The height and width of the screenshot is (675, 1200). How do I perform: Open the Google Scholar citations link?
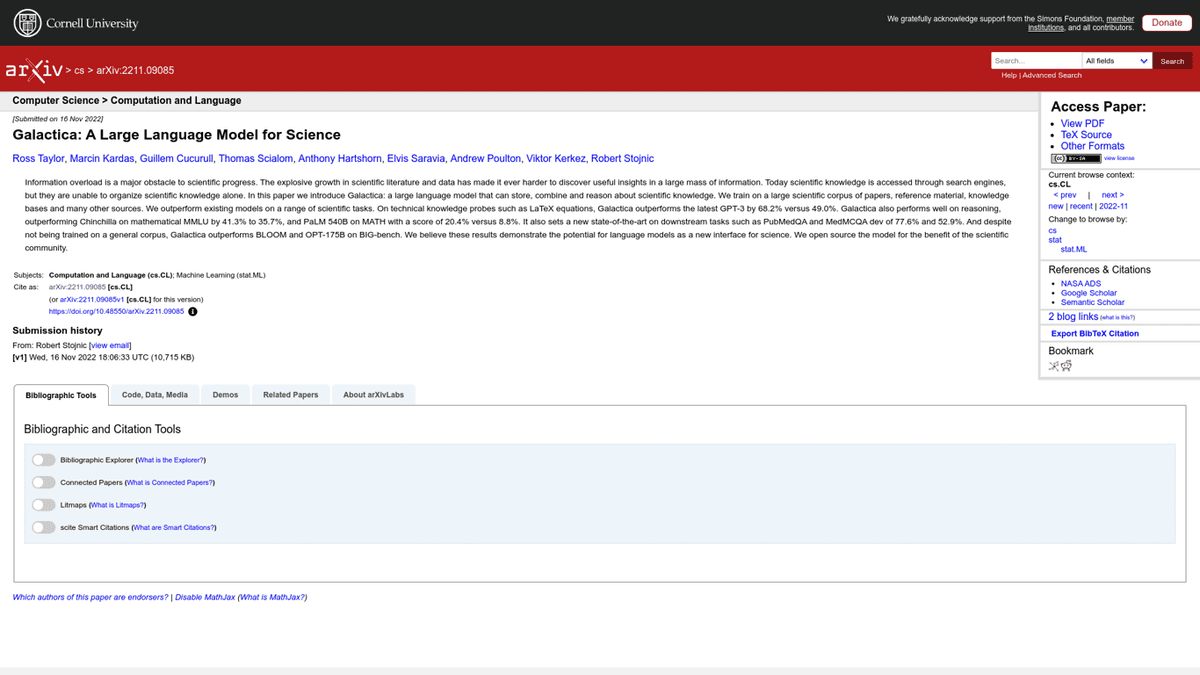point(1089,293)
